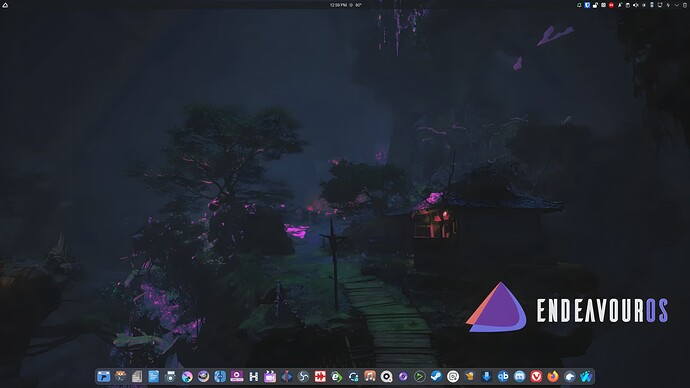Viewport: 690px width, 388px height.
Task: Launch the camera screenshot app in dock
Action: pos(170,377)
